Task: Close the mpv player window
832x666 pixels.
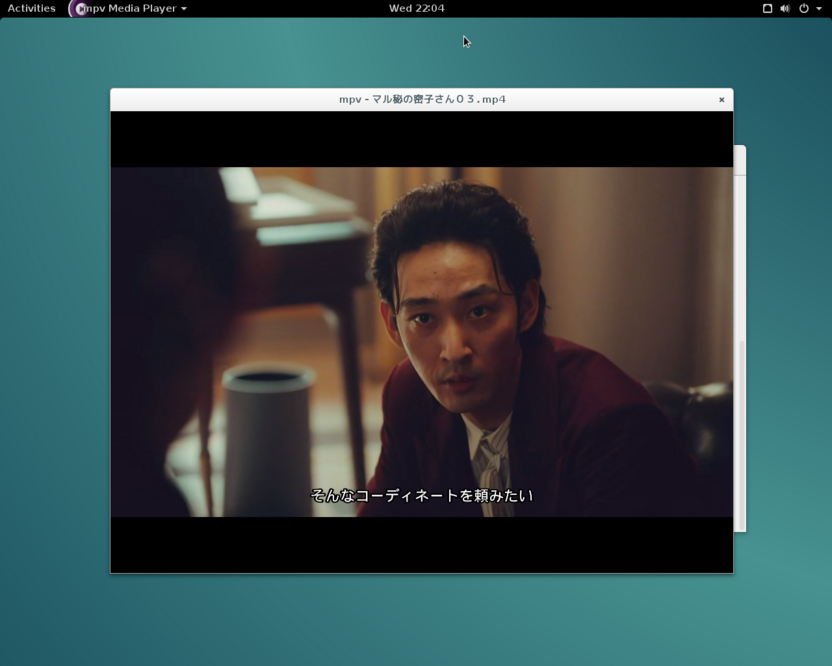Action: click(722, 100)
